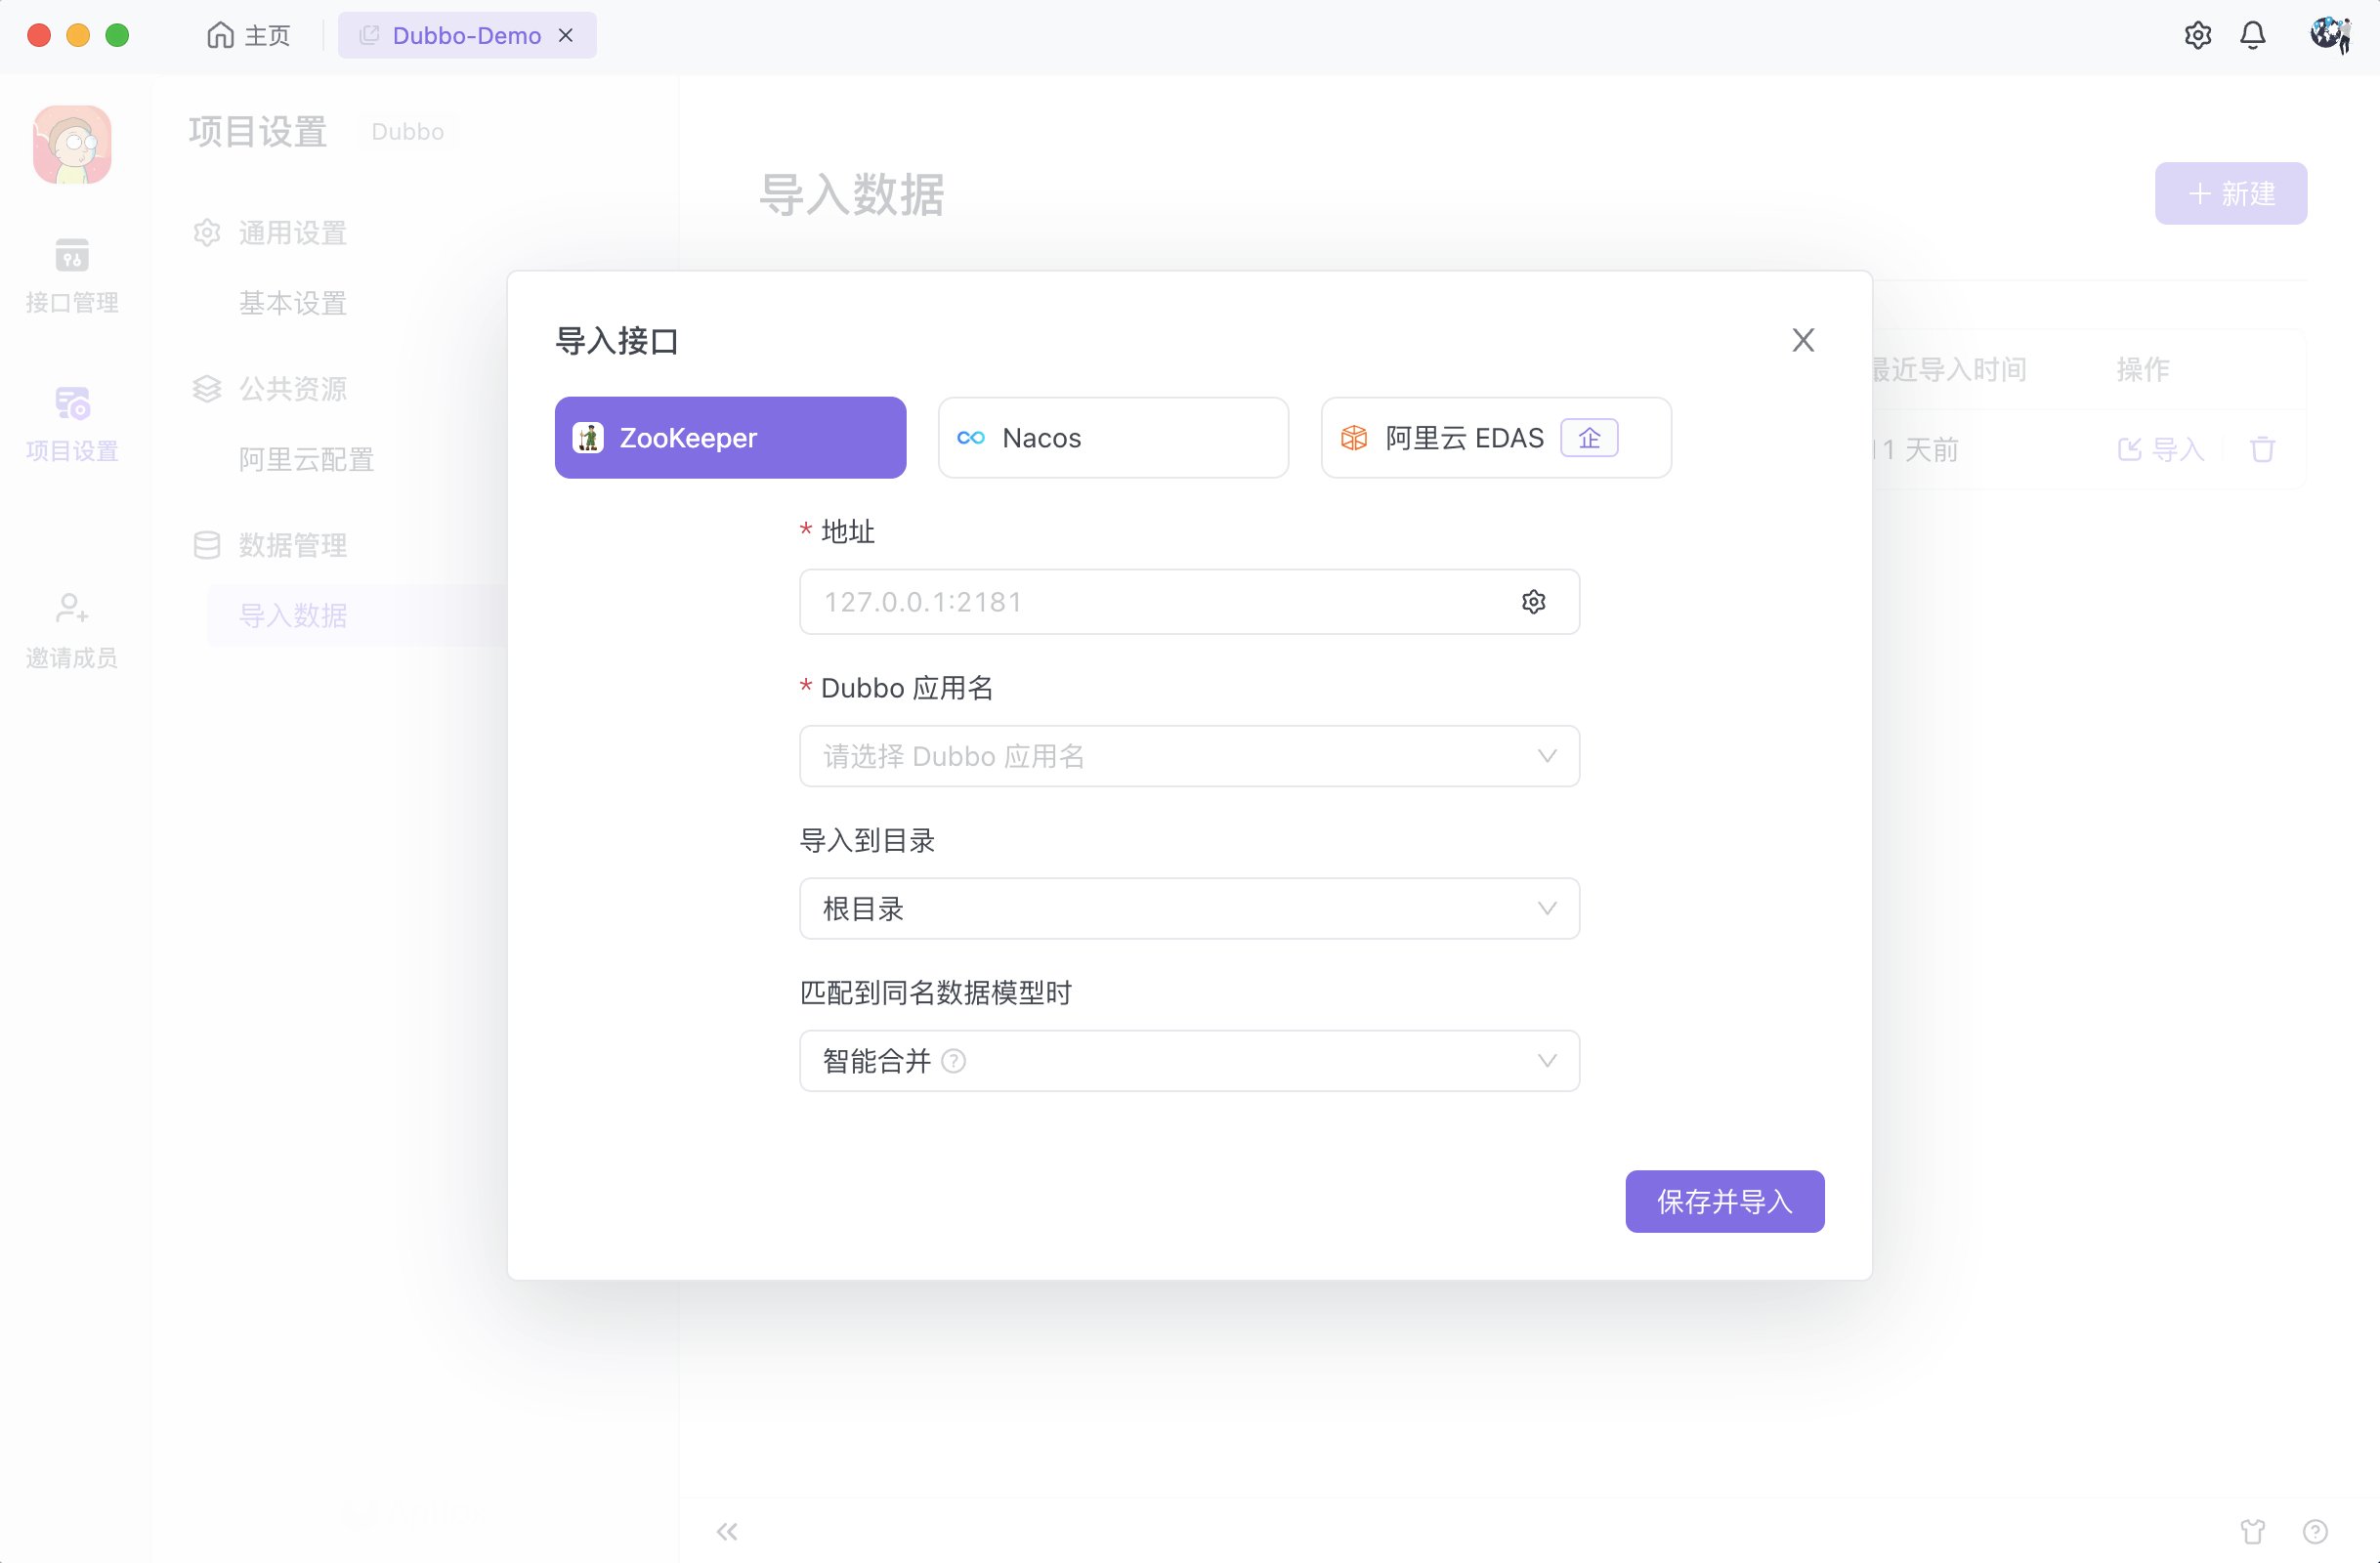Open the notifications bell
Viewport: 2380px width, 1563px height.
(2252, 36)
